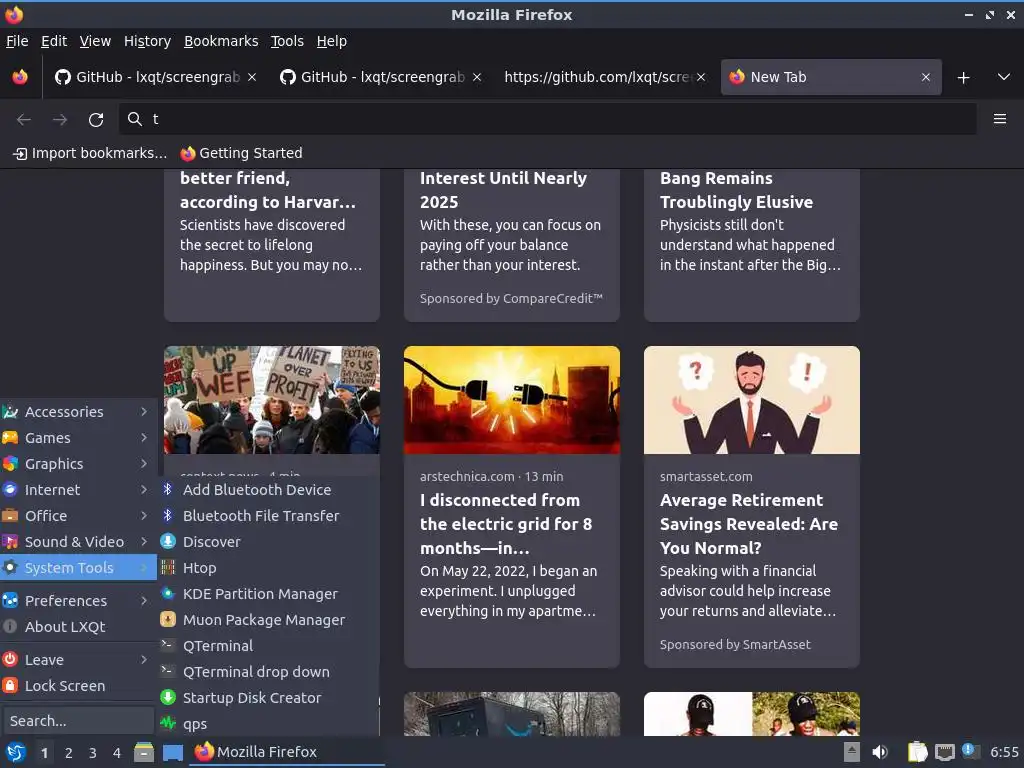The height and width of the screenshot is (768, 1024).
Task: Open the Help menu
Action: click(332, 41)
